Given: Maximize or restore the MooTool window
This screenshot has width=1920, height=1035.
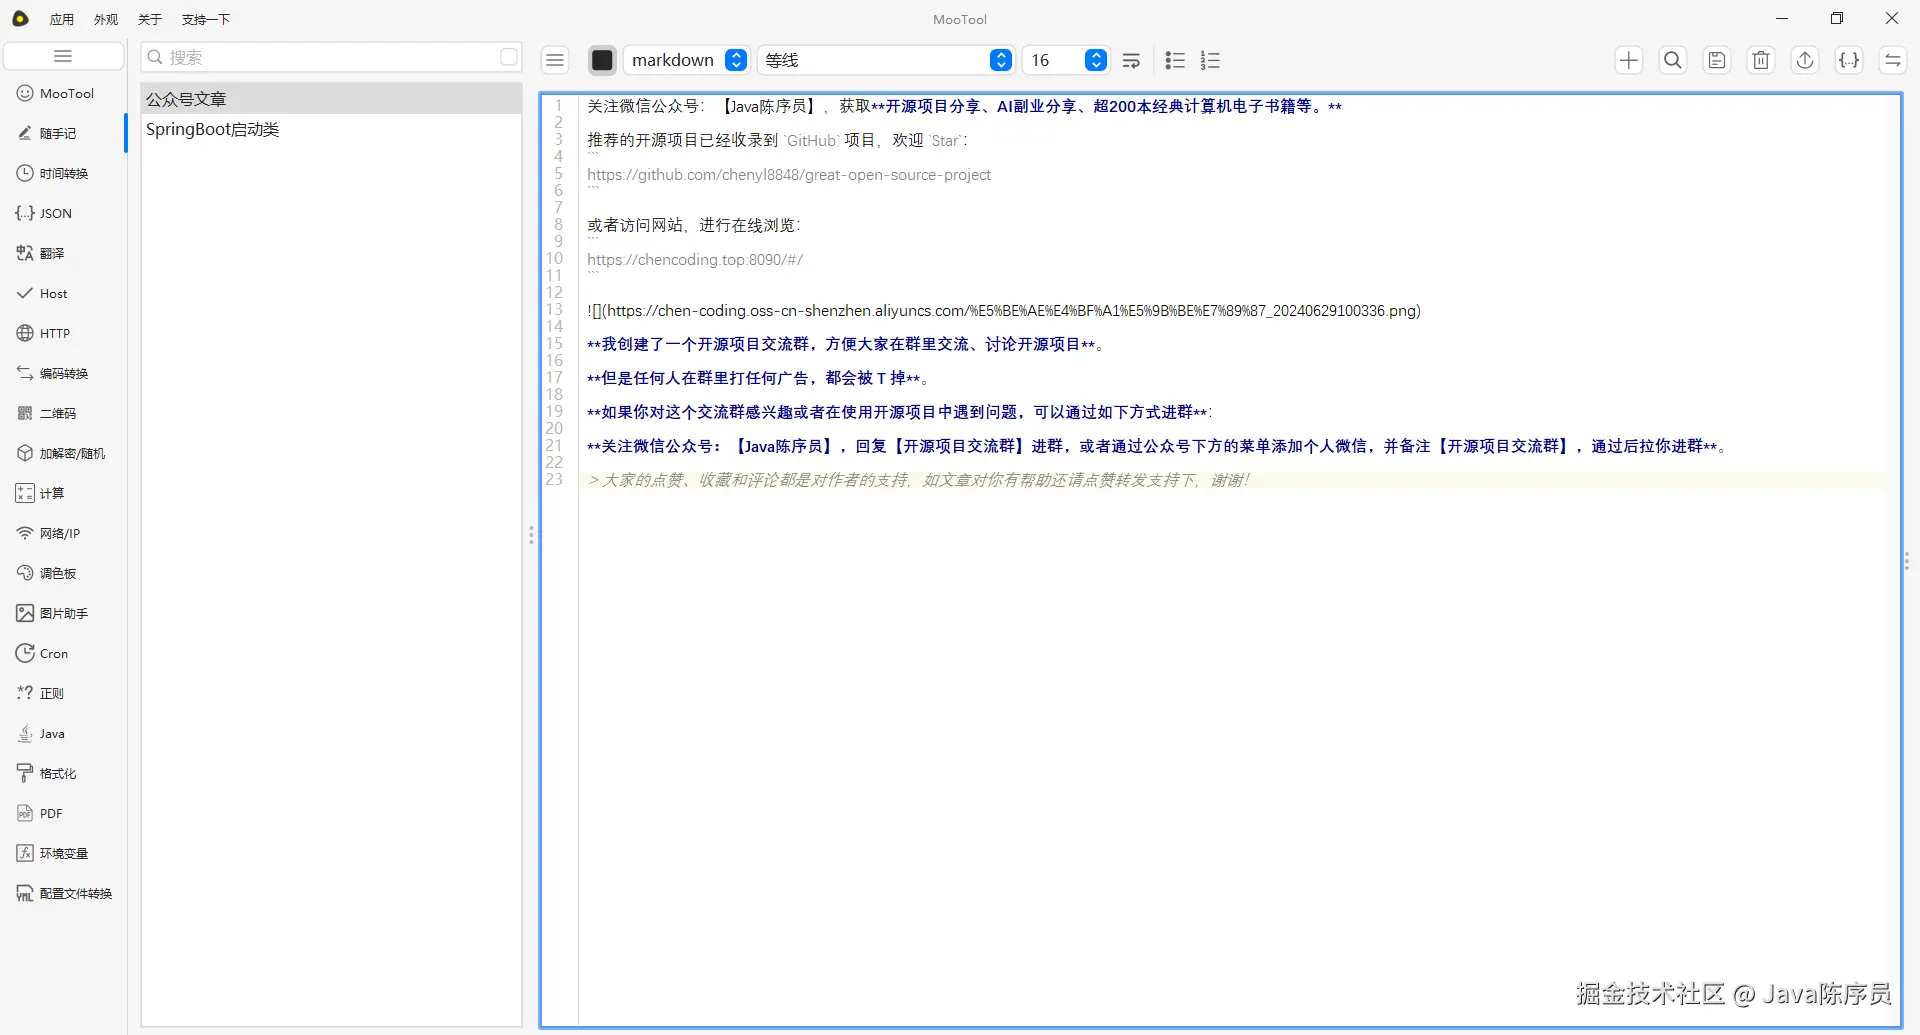Looking at the screenshot, I should (x=1837, y=18).
